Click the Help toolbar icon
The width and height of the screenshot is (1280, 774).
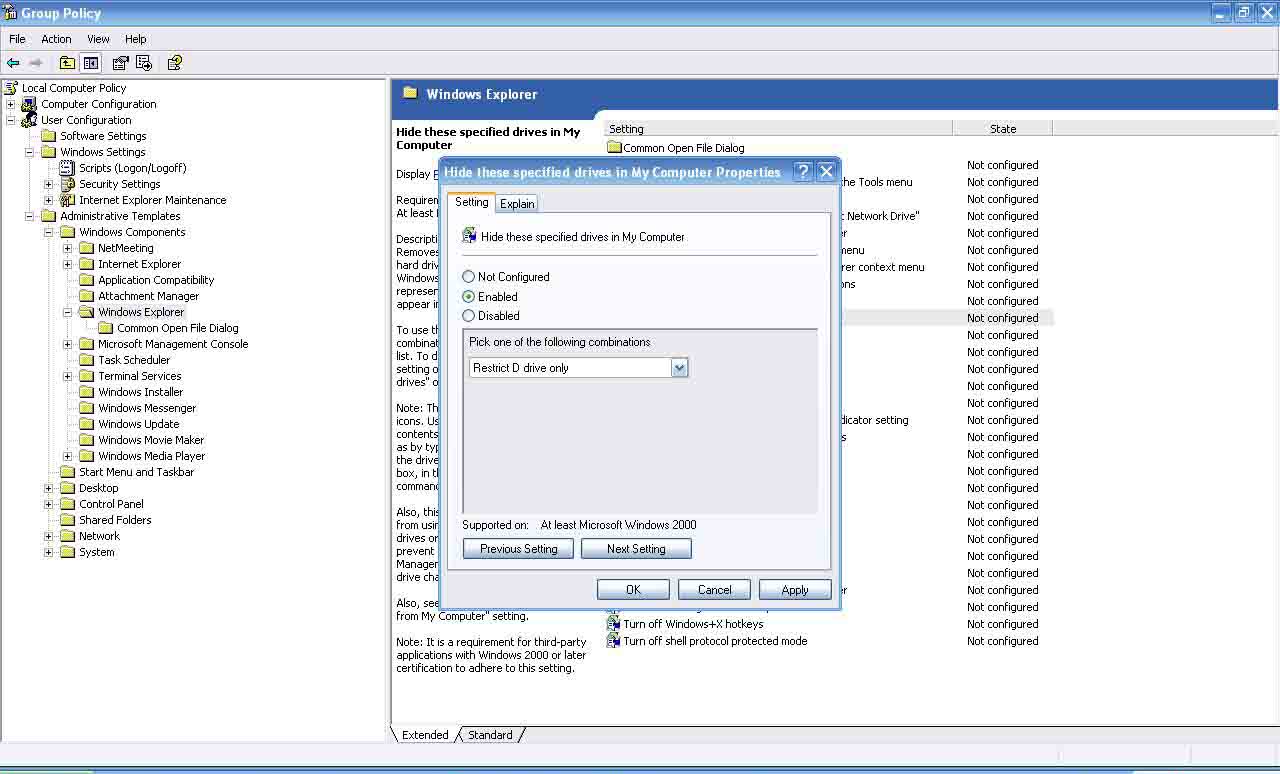174,63
